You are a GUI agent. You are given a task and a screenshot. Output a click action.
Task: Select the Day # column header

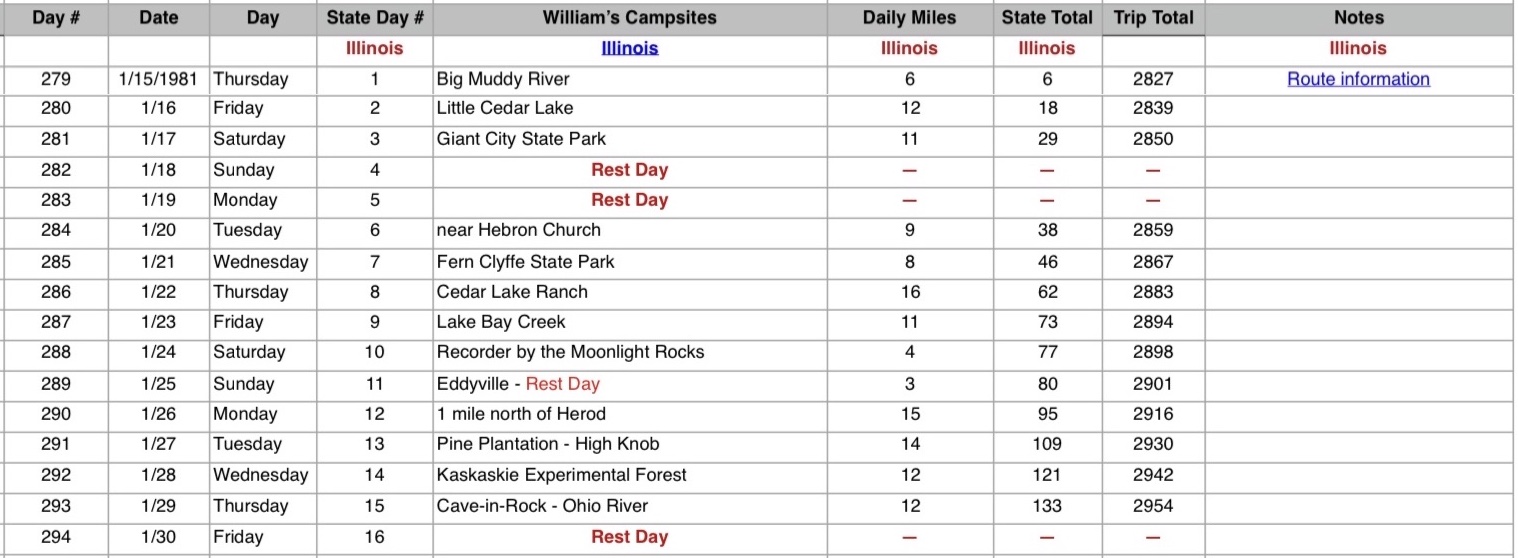pyautogui.click(x=56, y=18)
